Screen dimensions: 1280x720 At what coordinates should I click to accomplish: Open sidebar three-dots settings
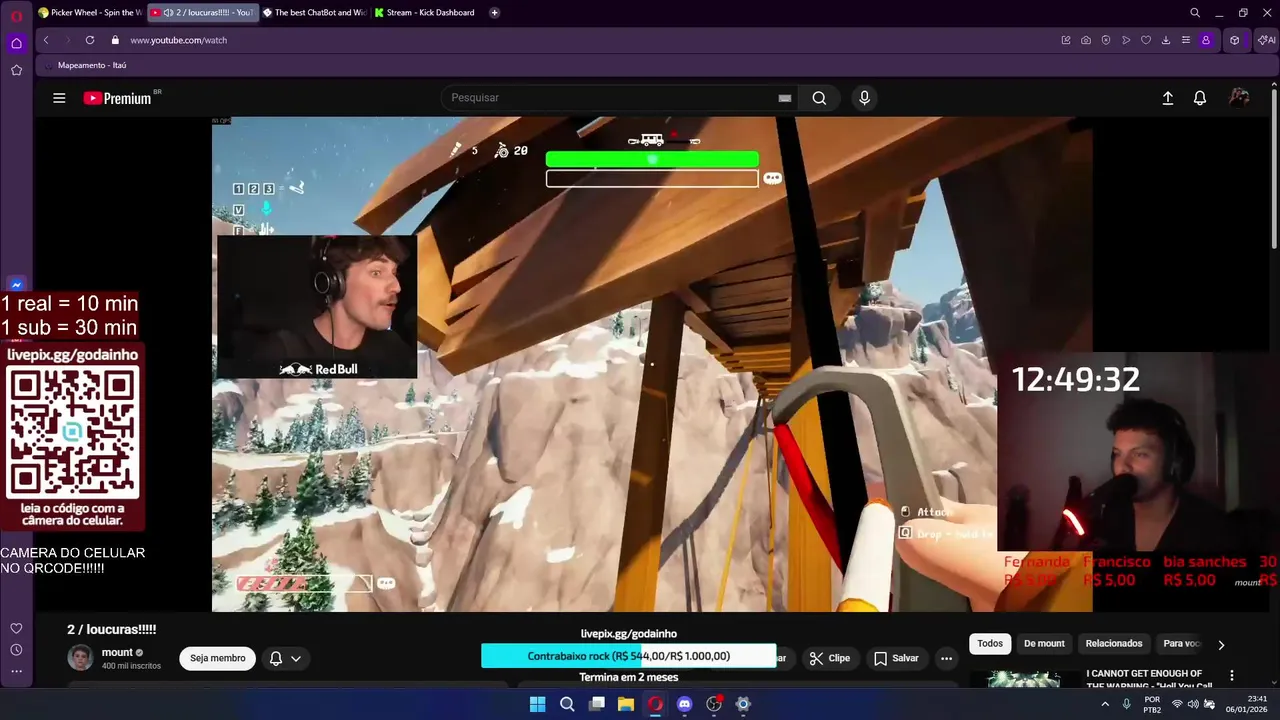[x=16, y=671]
